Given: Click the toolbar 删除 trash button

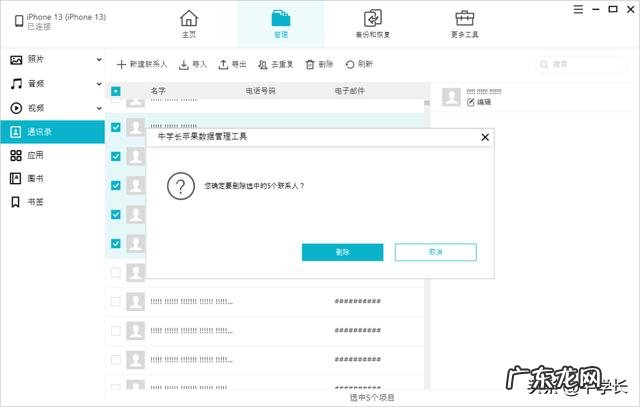Looking at the screenshot, I should (319, 64).
